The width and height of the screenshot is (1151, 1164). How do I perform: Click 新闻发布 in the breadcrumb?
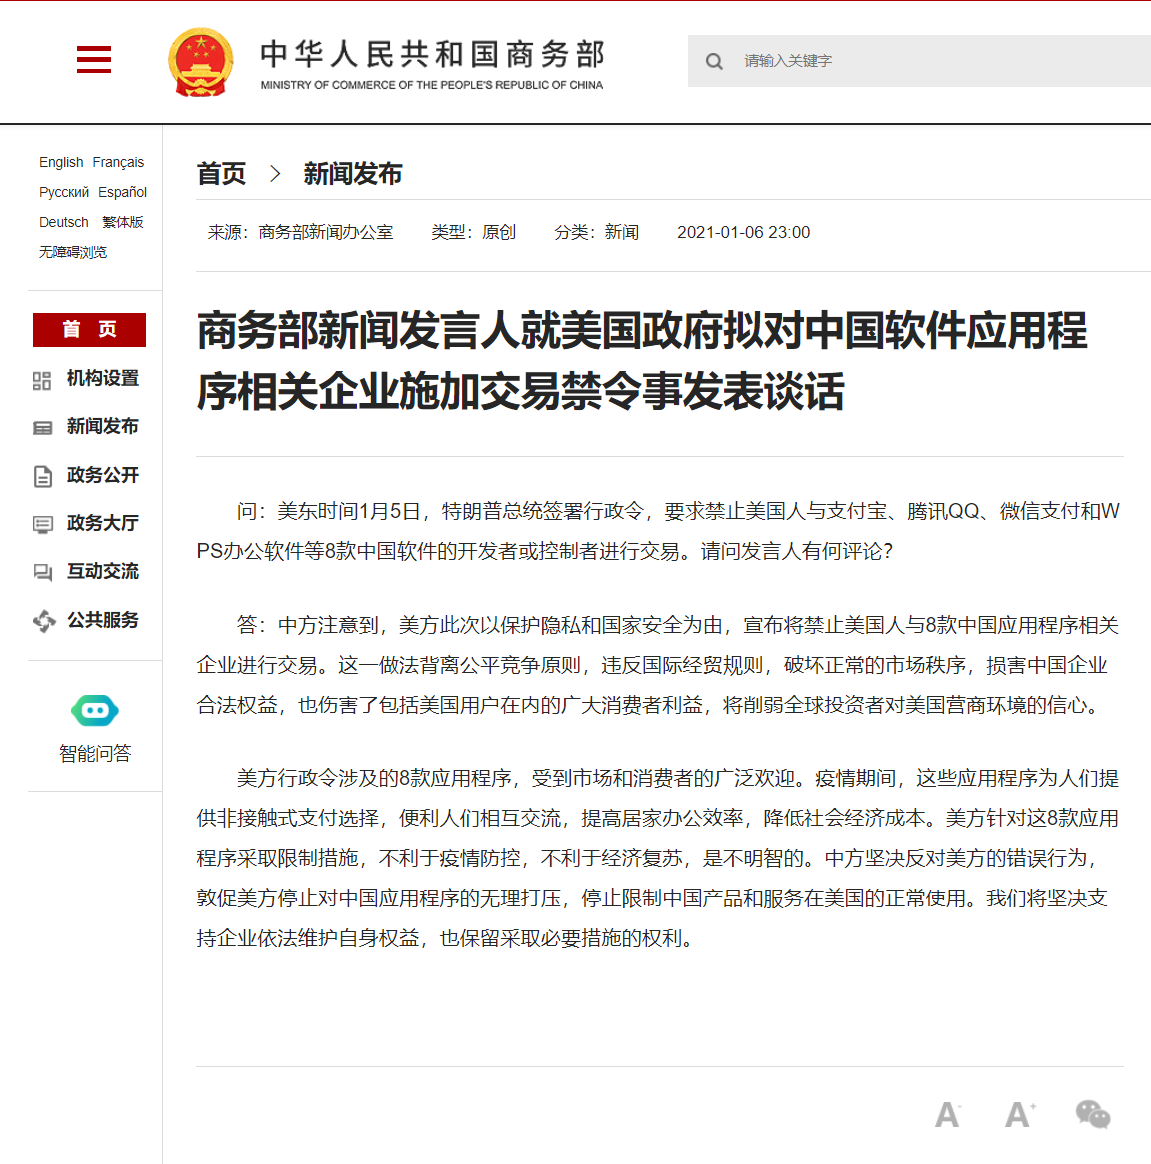click(x=352, y=174)
